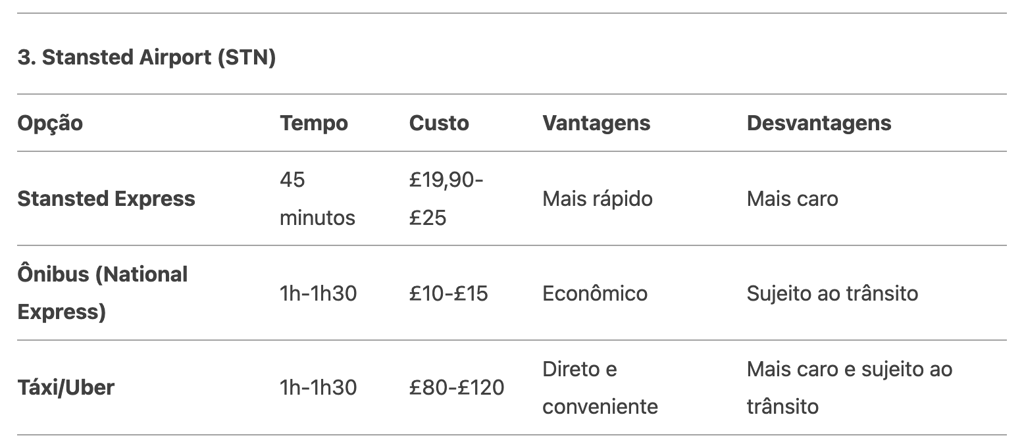Select the Tempo column header
The width and height of the screenshot is (1024, 446).
[x=313, y=123]
